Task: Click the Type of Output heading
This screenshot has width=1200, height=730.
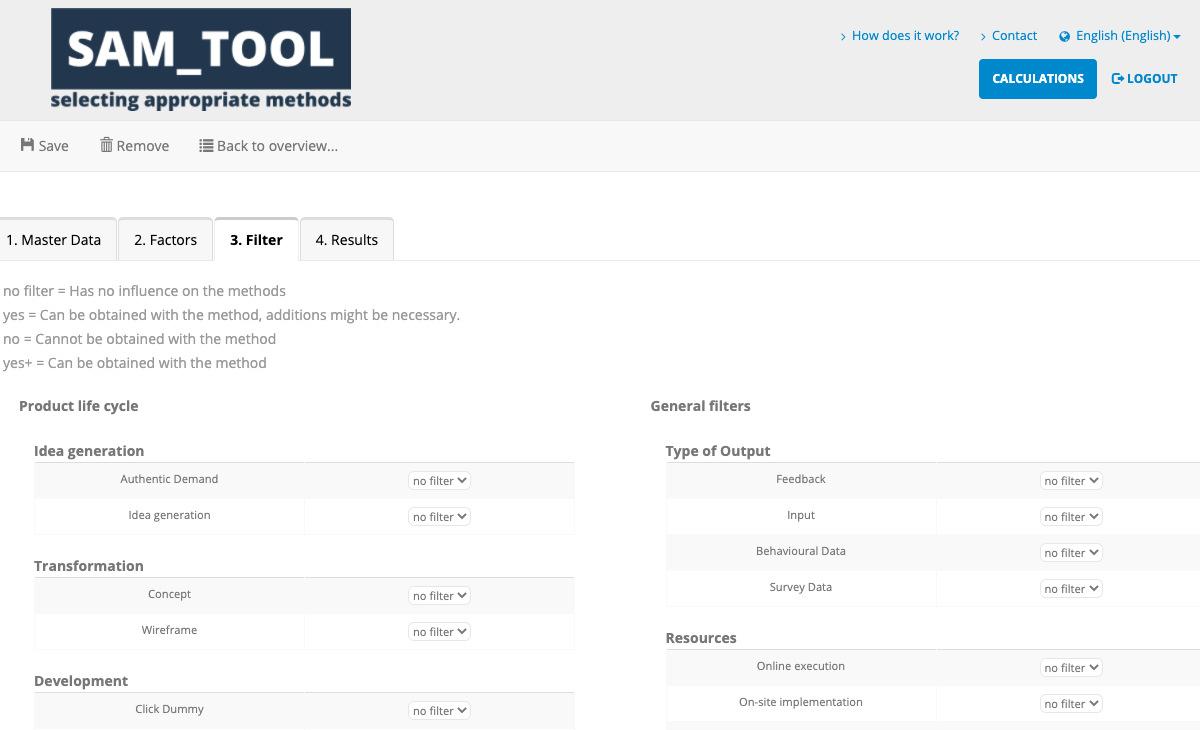Action: [718, 451]
